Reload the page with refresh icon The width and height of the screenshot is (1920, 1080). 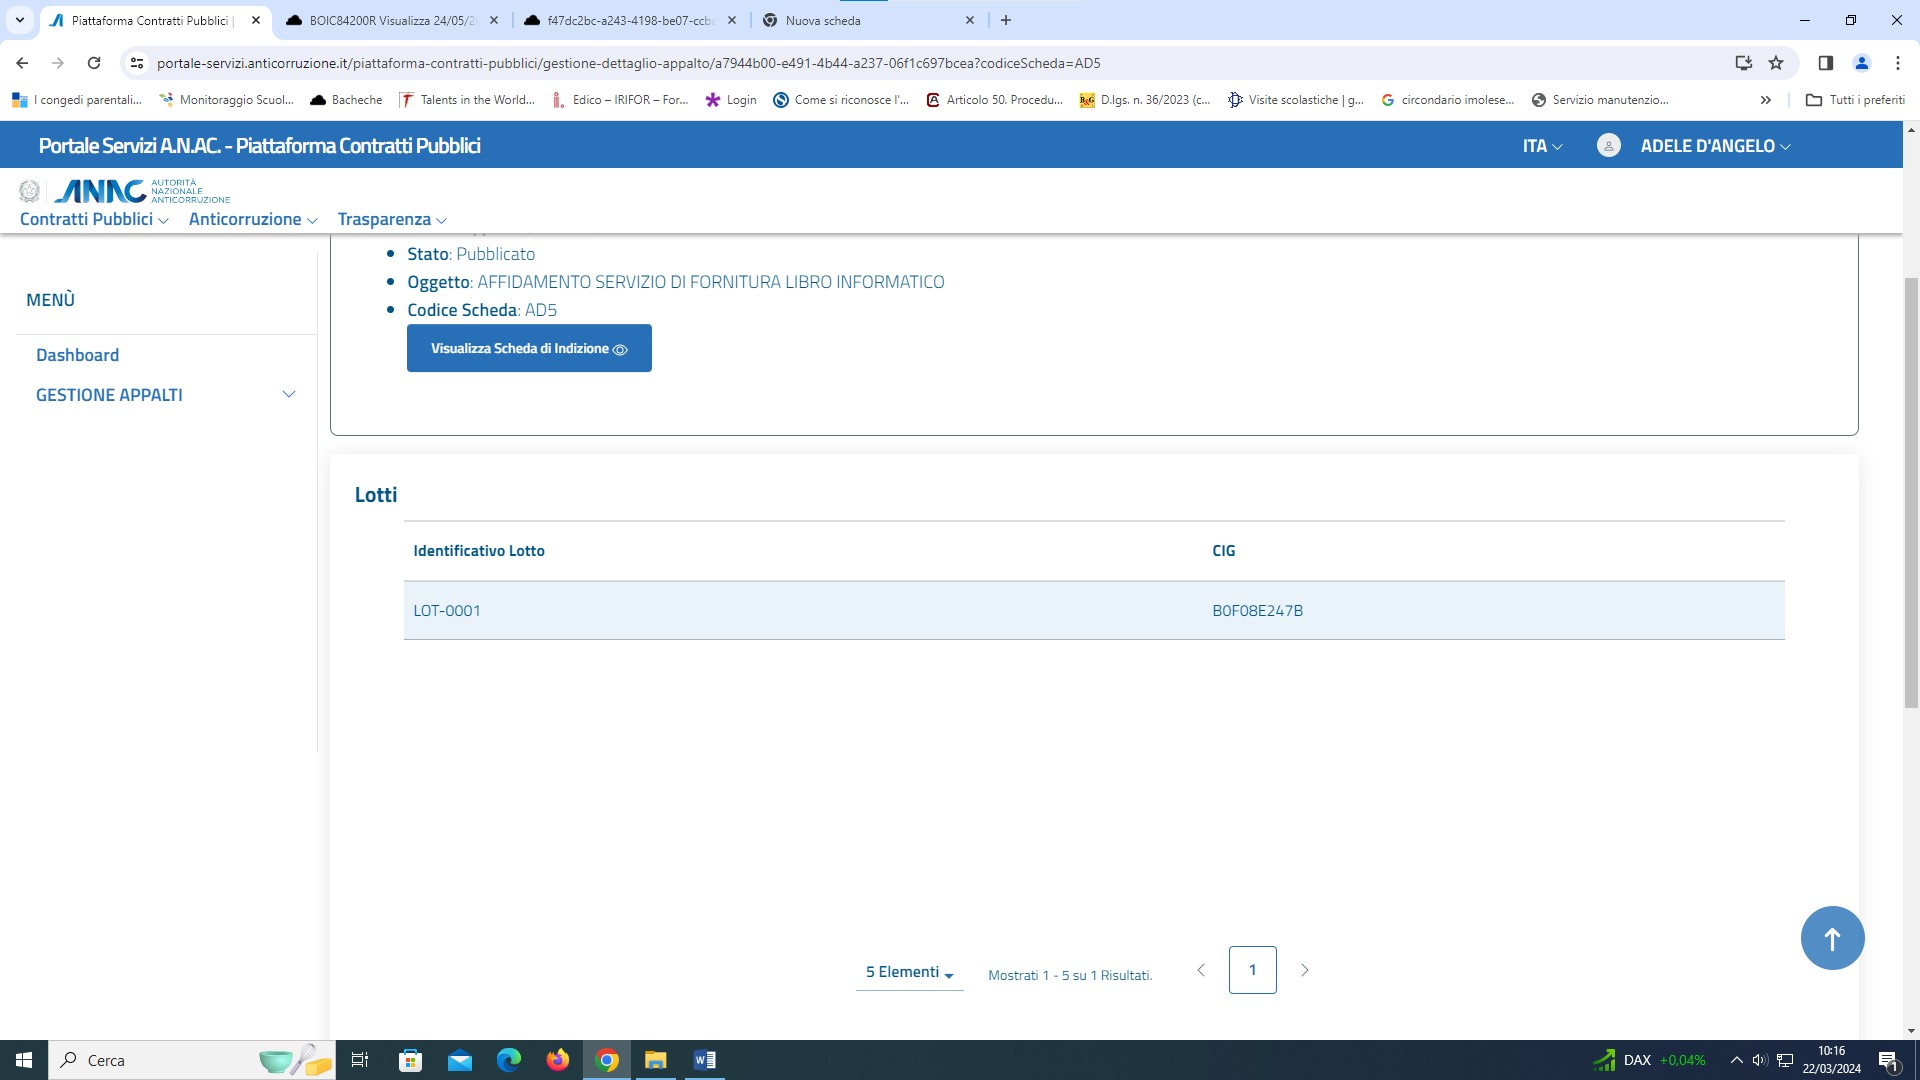click(94, 63)
